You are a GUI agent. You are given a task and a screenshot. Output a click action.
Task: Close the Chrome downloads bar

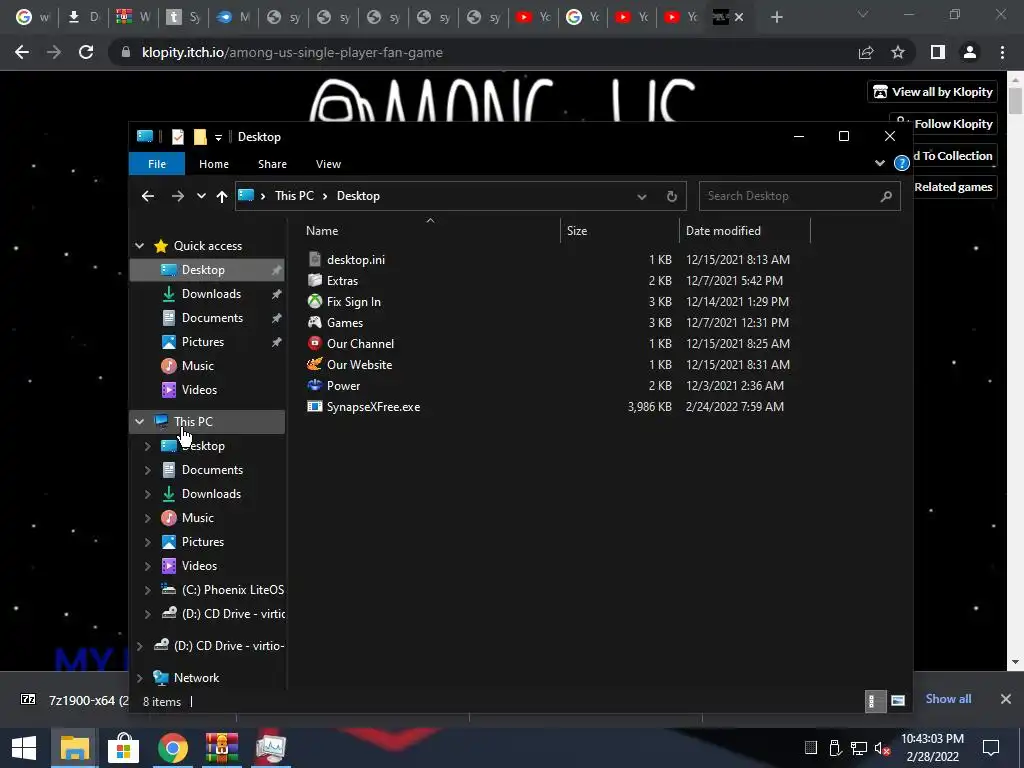[1006, 699]
